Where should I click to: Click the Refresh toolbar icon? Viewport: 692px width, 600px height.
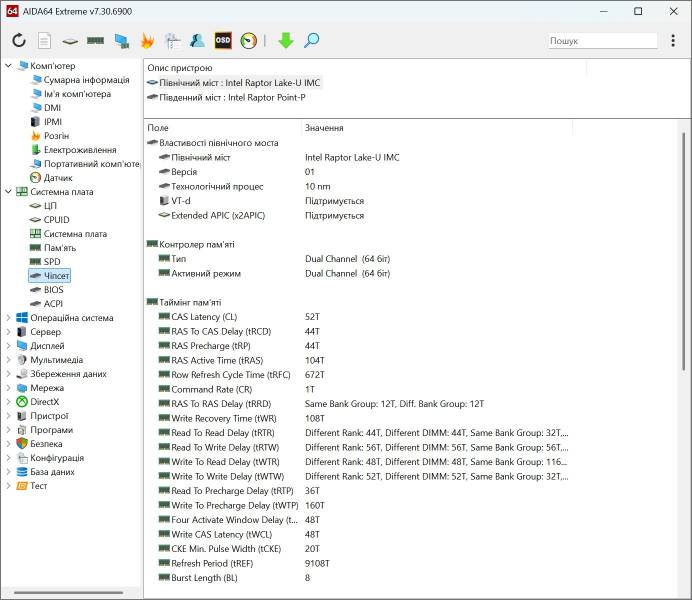[x=19, y=41]
